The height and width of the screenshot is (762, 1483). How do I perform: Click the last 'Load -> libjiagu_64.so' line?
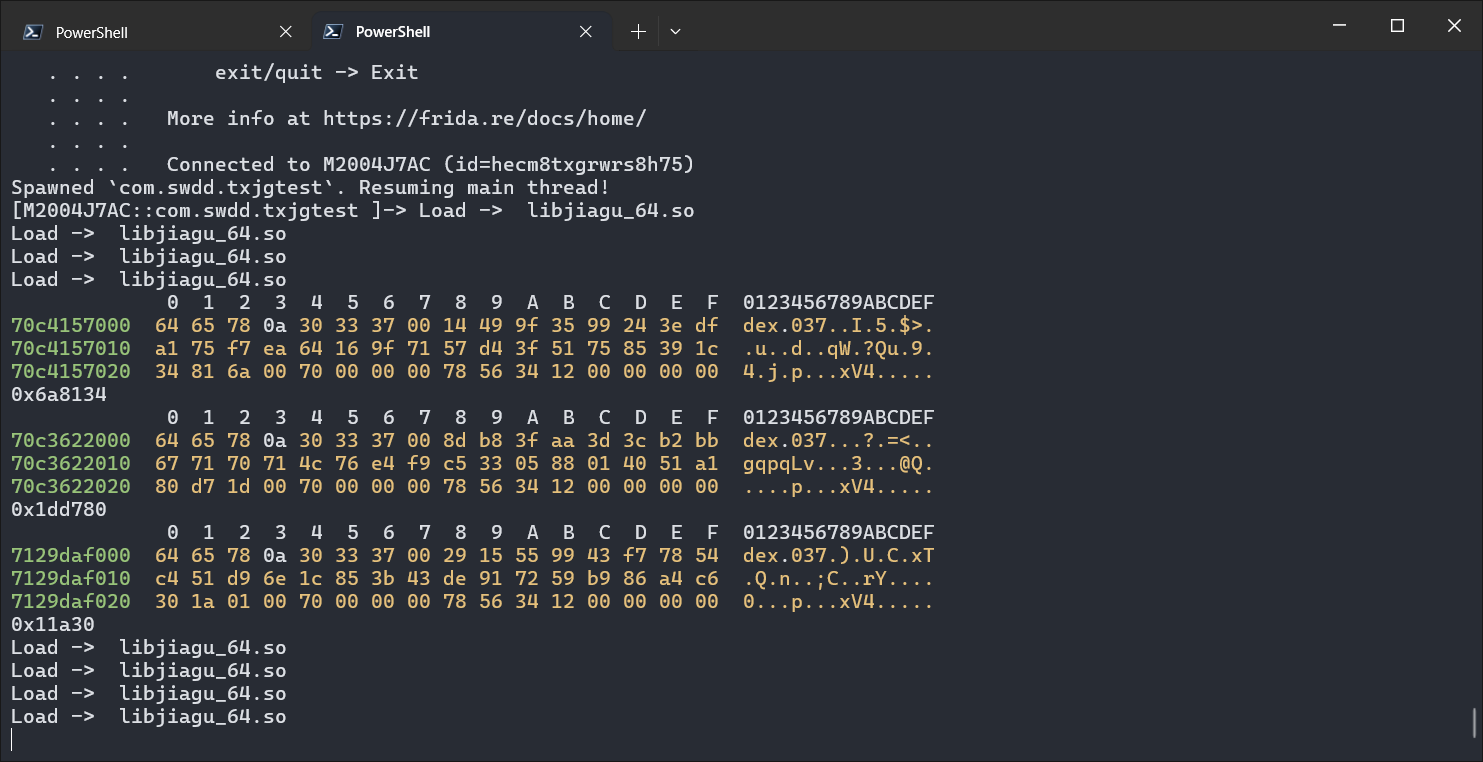149,716
